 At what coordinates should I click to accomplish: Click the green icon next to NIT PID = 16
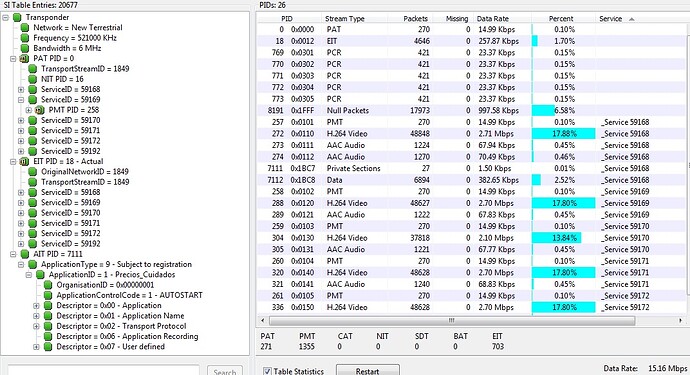click(x=33, y=79)
